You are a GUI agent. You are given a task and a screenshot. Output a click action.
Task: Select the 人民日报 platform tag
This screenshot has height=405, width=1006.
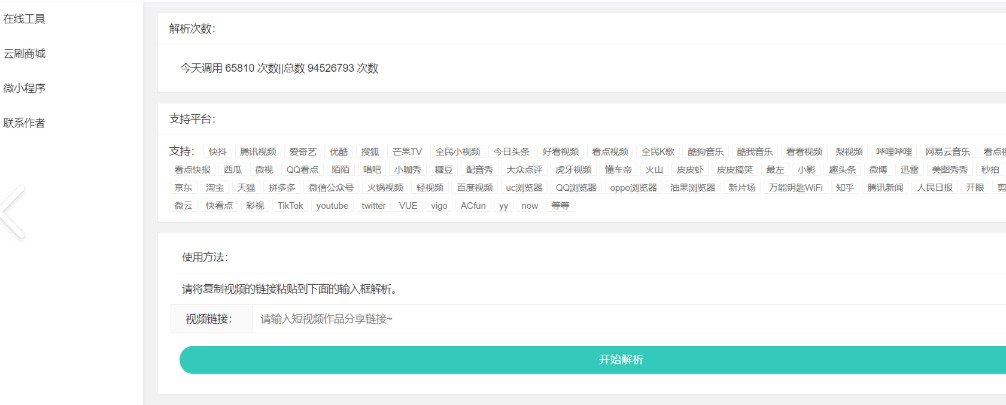[x=934, y=187]
